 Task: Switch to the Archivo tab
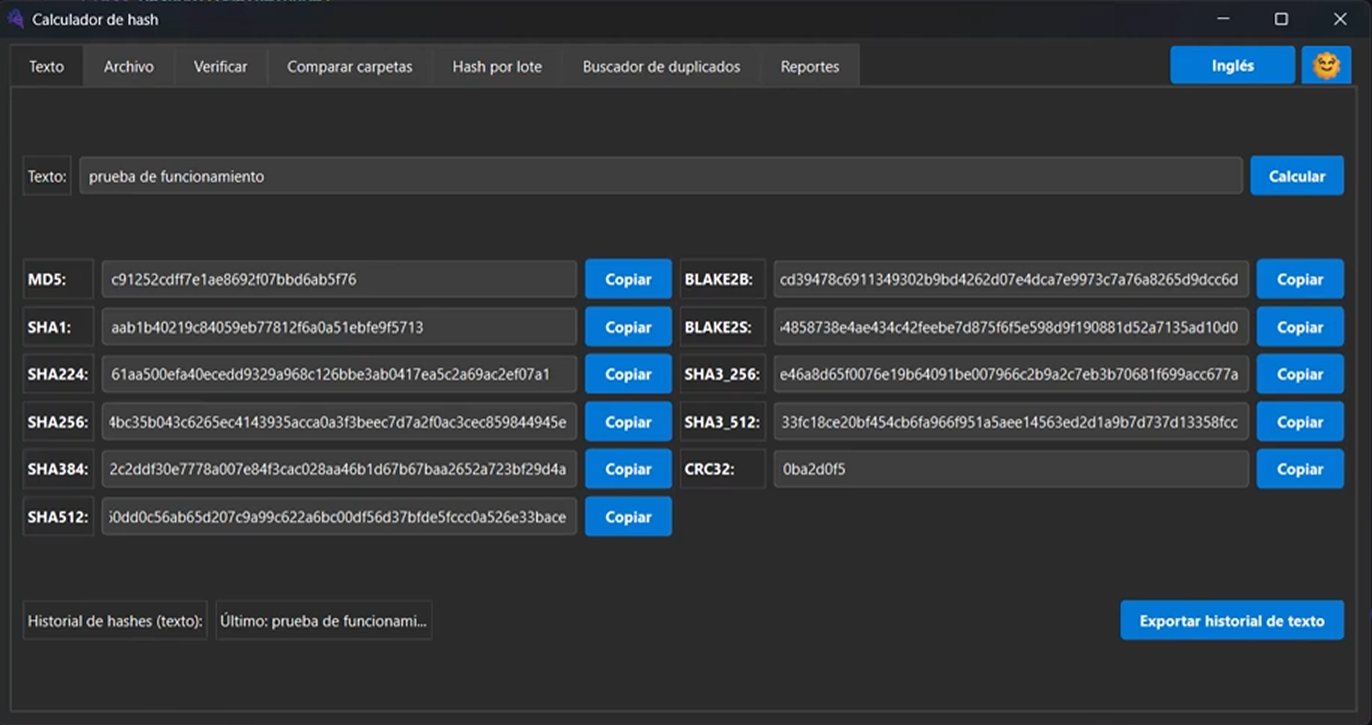[129, 67]
